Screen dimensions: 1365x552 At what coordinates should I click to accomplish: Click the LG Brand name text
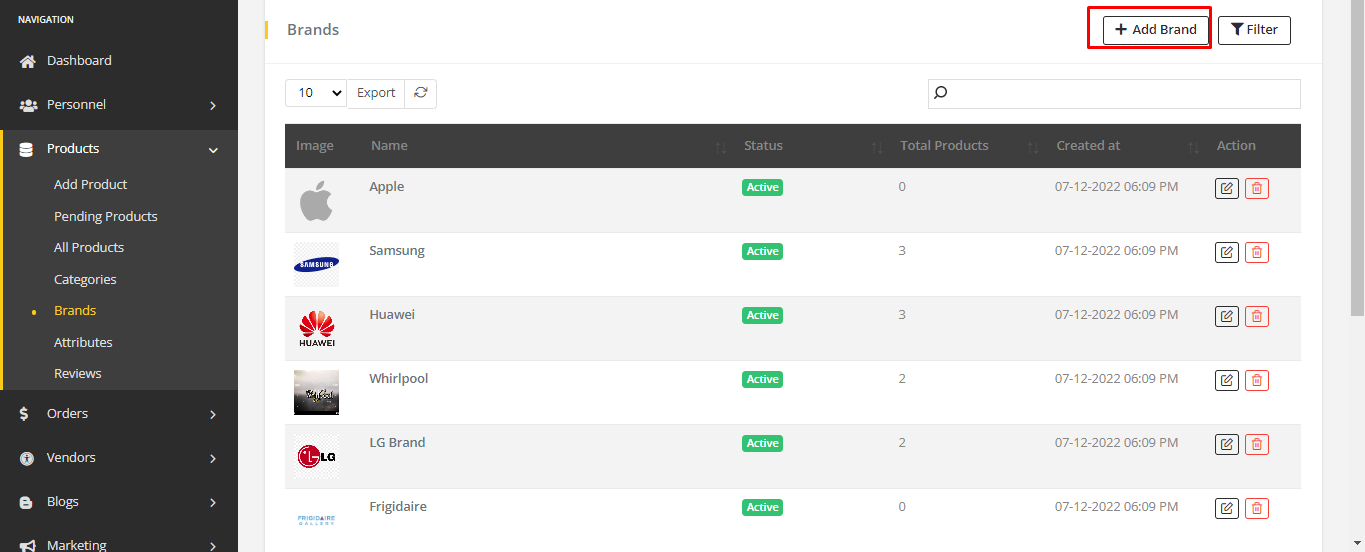397,443
